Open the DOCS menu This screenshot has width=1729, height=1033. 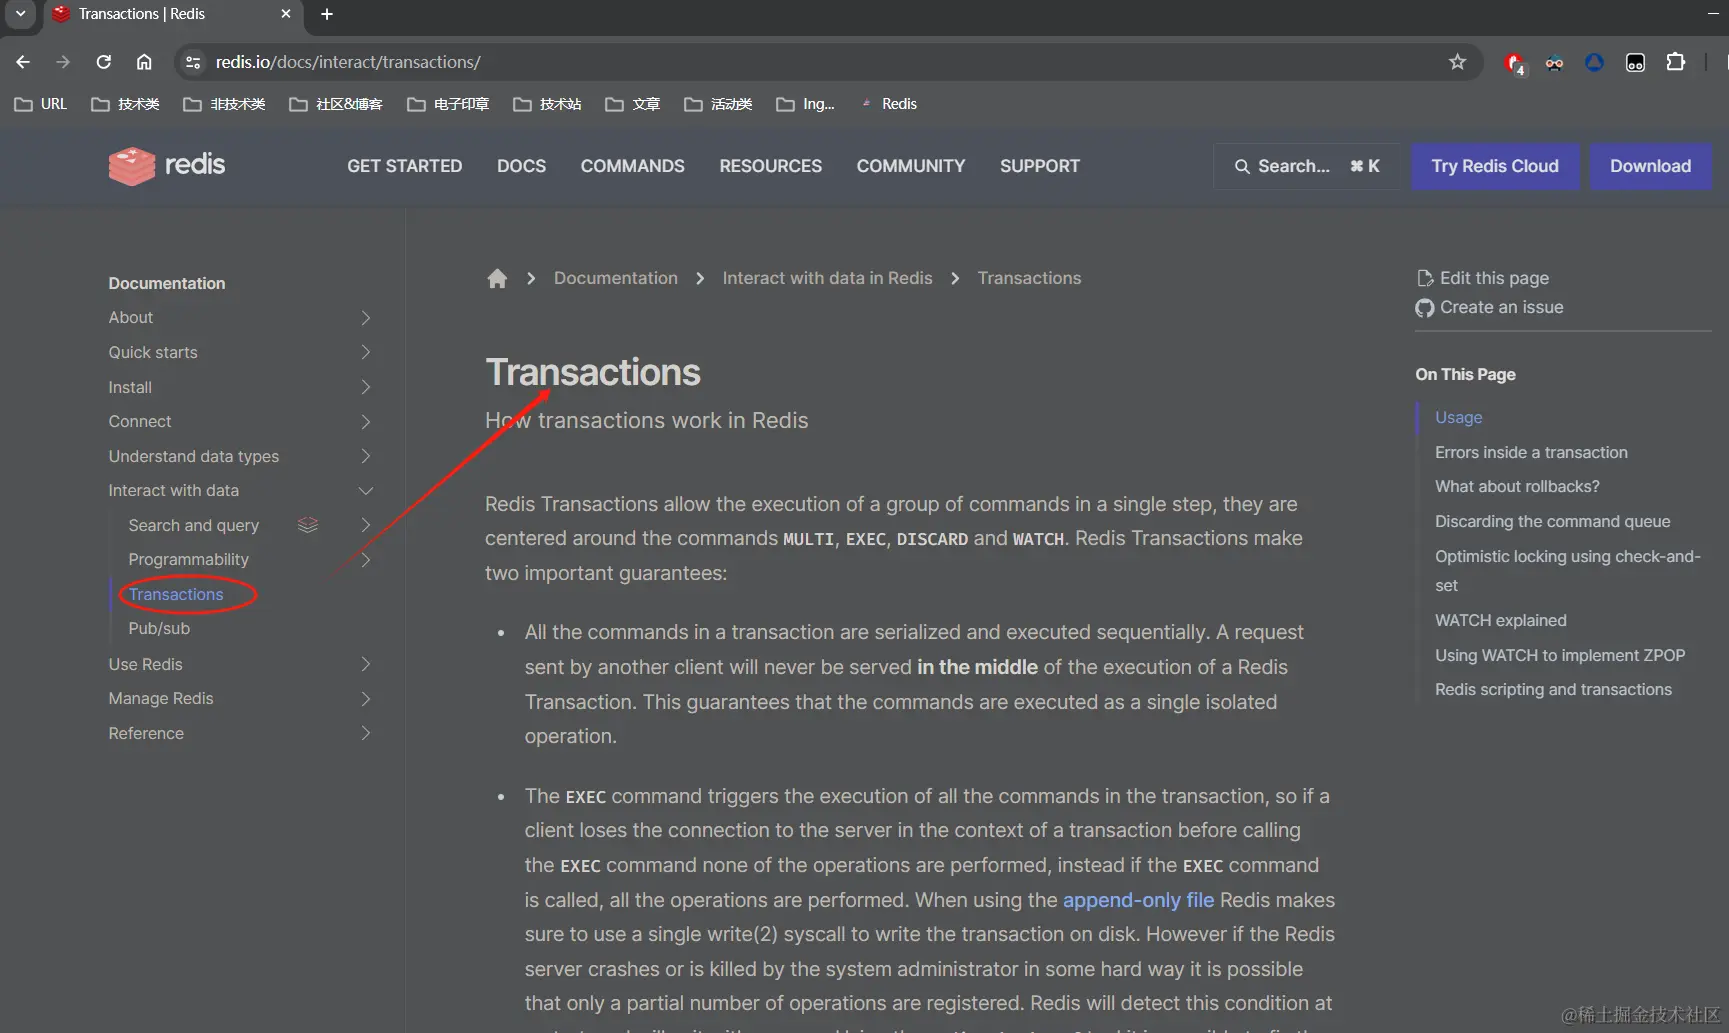click(521, 166)
